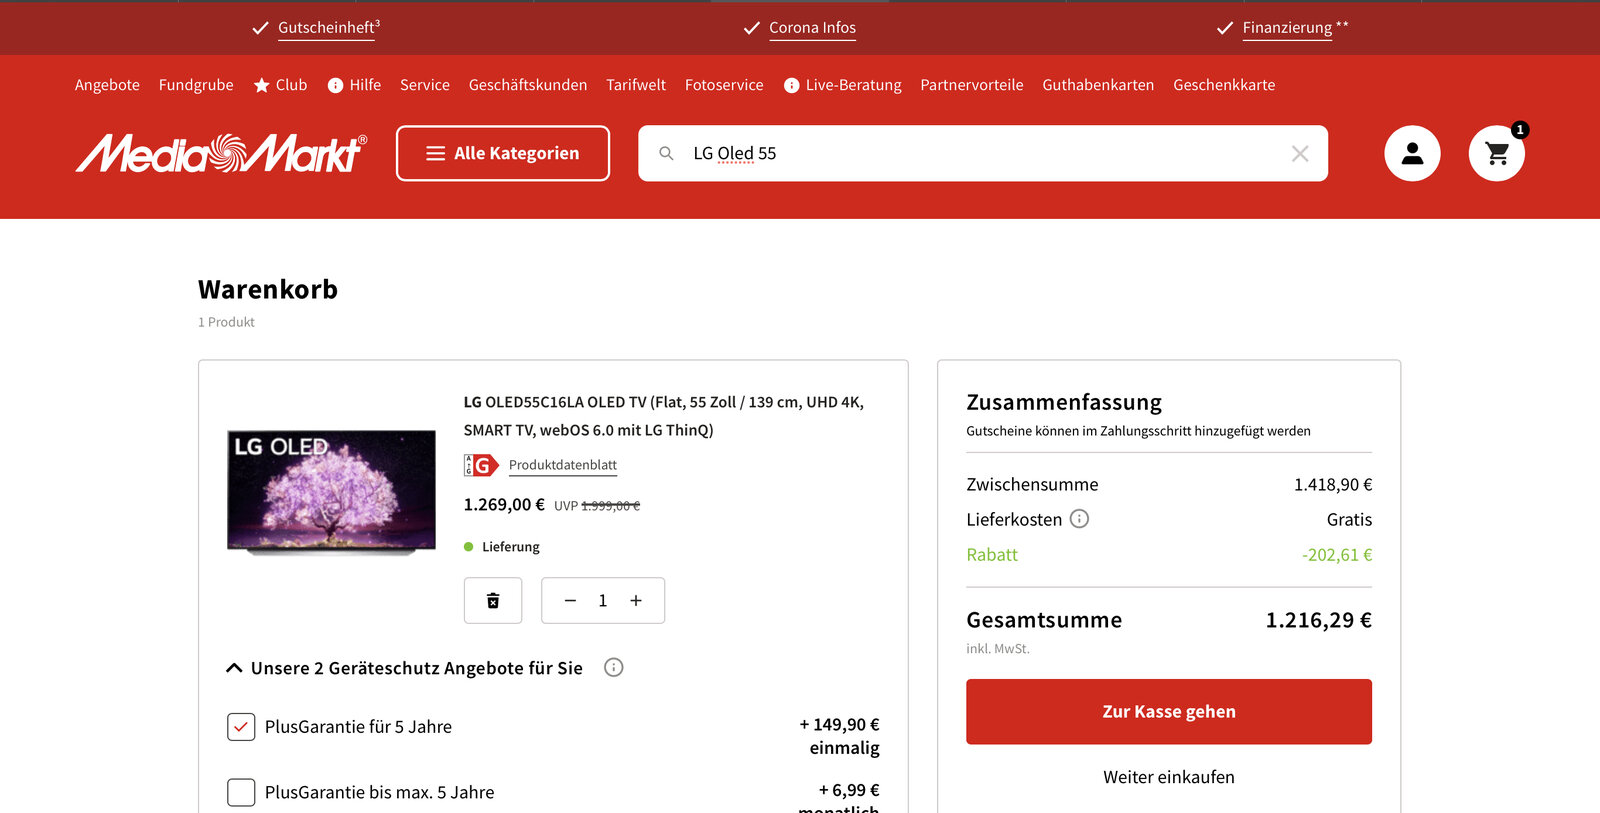Click the Gutscheinheft link
The height and width of the screenshot is (813, 1600).
327,28
